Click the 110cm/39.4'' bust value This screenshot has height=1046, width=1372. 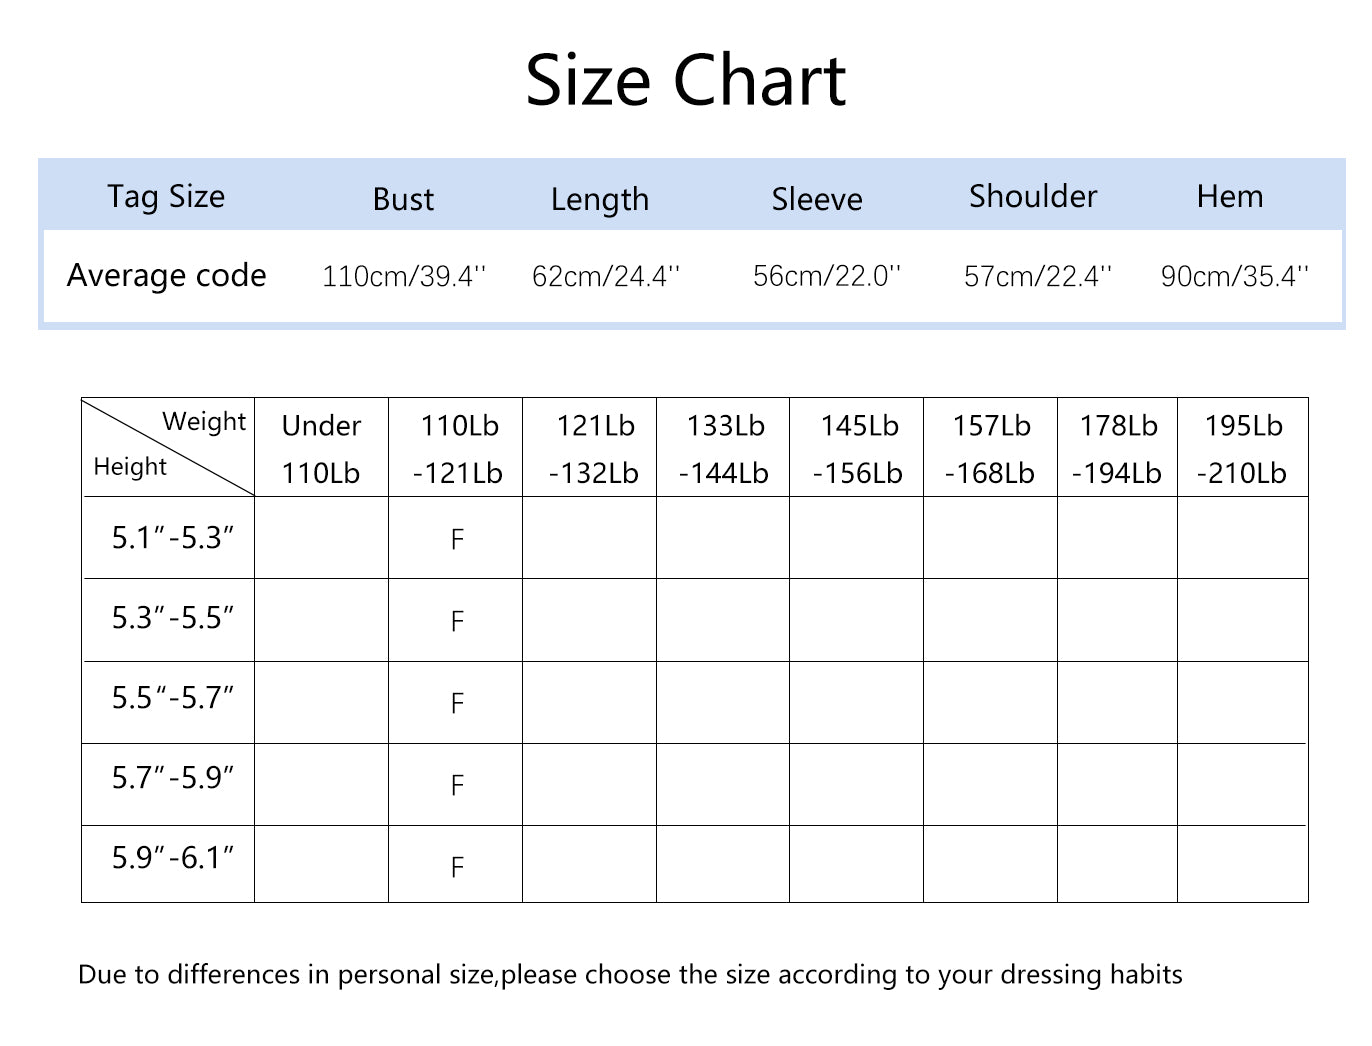point(404,276)
